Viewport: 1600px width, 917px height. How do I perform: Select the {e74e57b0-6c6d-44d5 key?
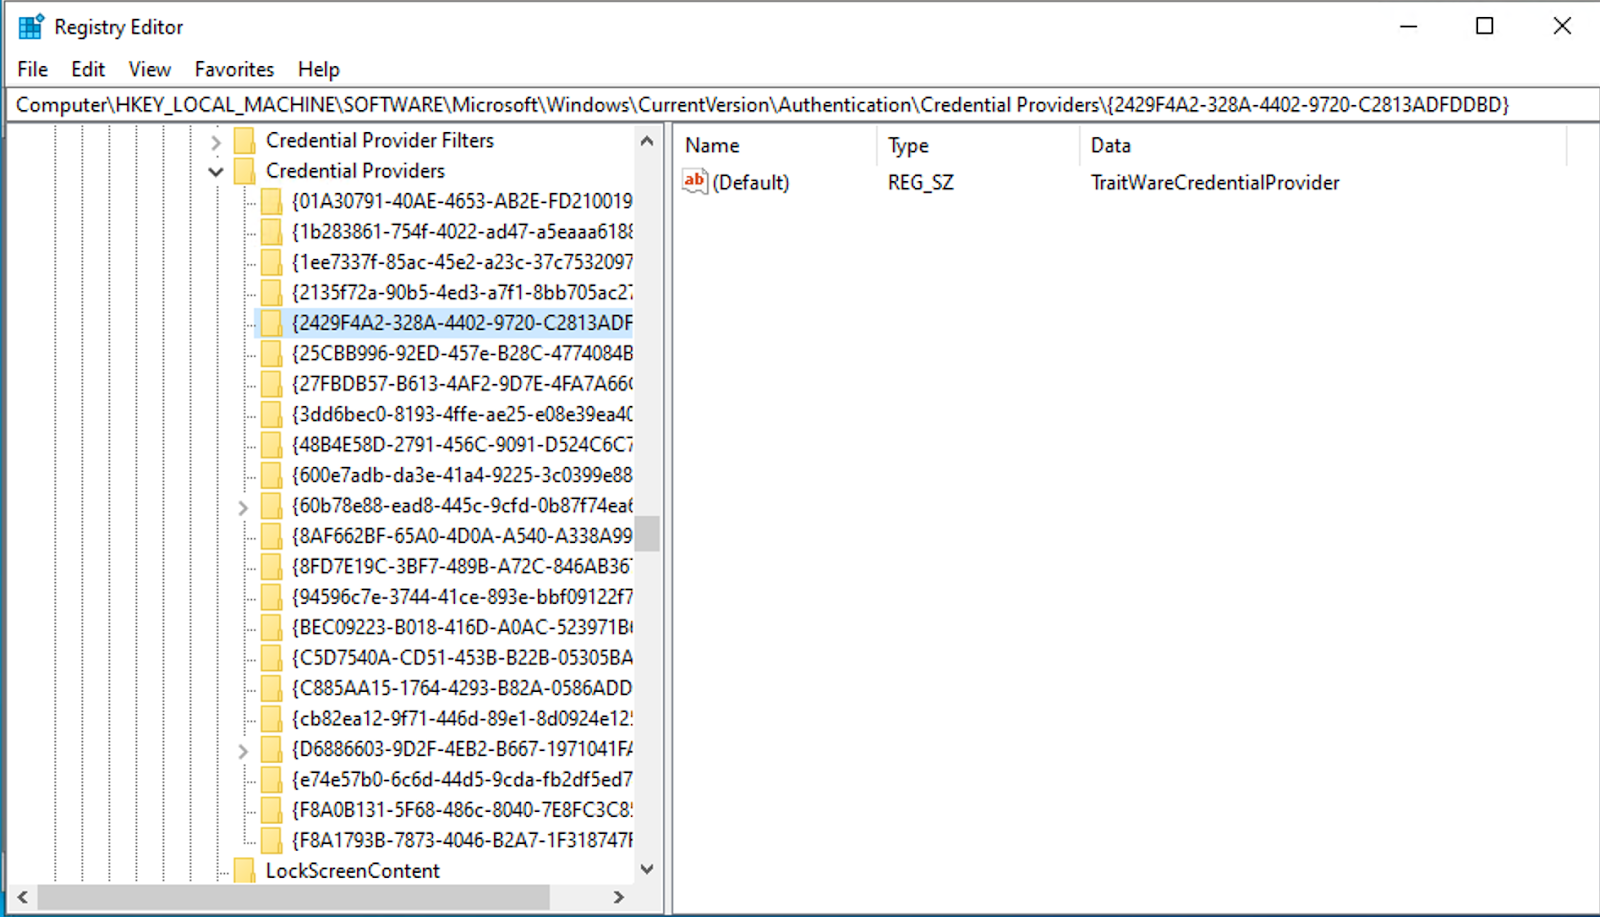point(462,780)
